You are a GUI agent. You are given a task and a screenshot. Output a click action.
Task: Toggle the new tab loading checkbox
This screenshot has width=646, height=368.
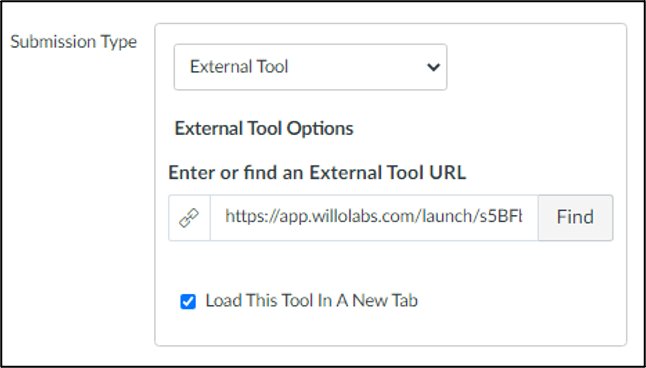click(188, 302)
